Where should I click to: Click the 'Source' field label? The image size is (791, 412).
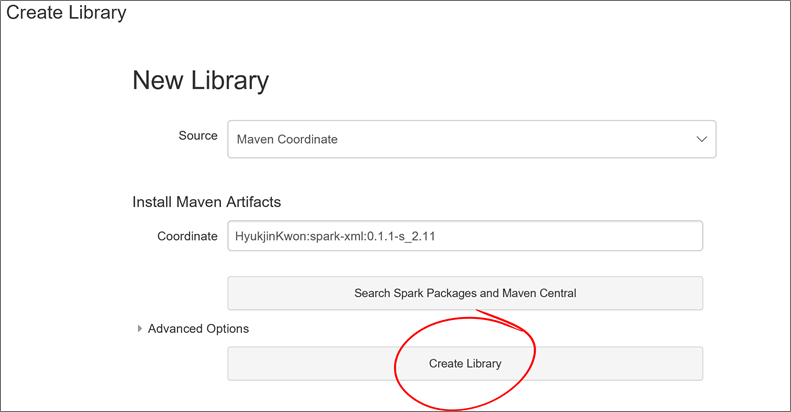[197, 136]
